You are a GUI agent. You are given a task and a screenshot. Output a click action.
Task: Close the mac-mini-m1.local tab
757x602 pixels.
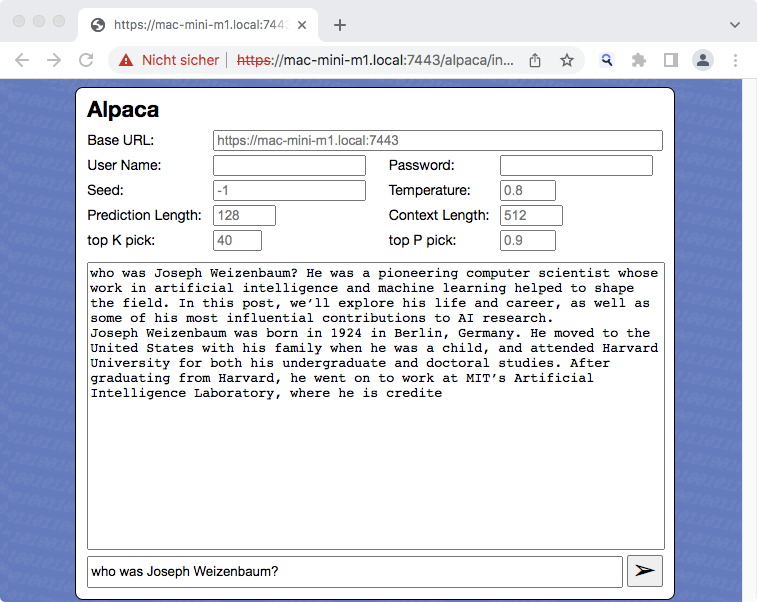coord(302,25)
